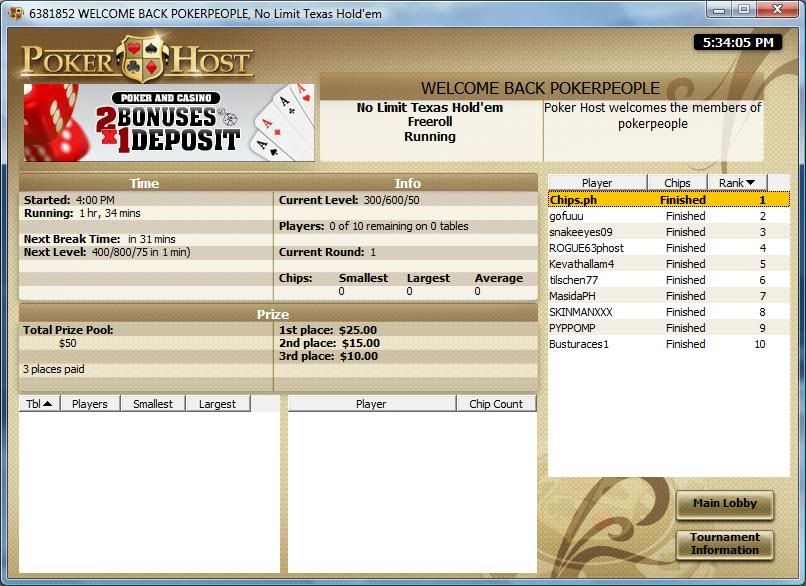This screenshot has height=586, width=806.
Task: Sort tables list by Tbl column
Action: [x=40, y=404]
